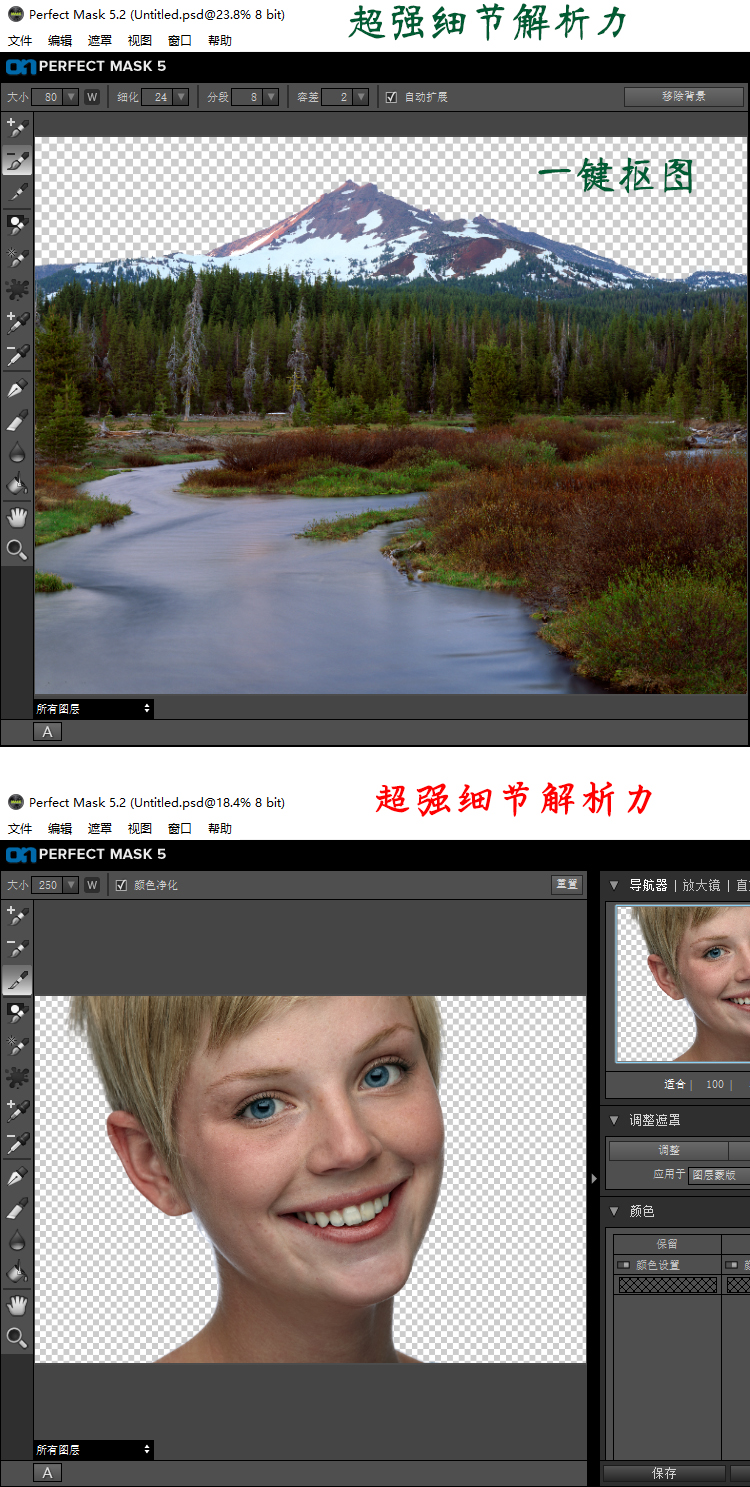Click the crosshatched 保留 color swatch
Viewport: 750px width, 1487px height.
click(668, 1285)
